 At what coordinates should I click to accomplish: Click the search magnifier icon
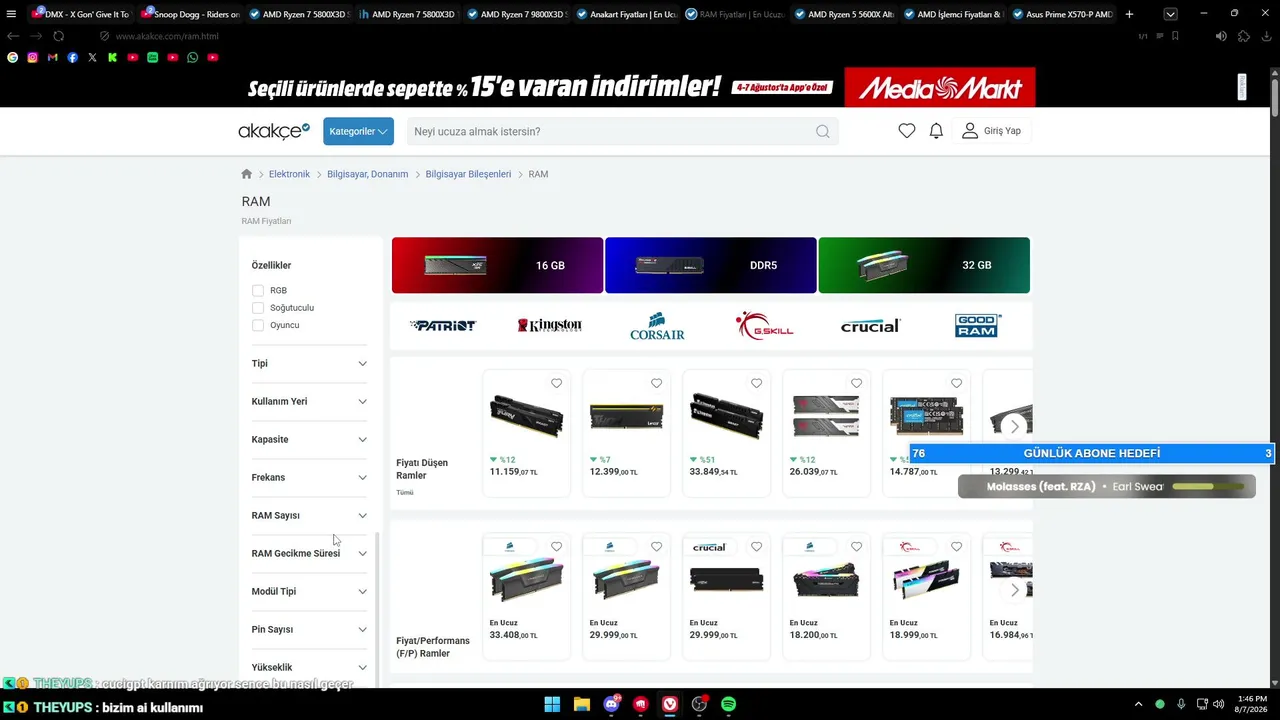822,131
